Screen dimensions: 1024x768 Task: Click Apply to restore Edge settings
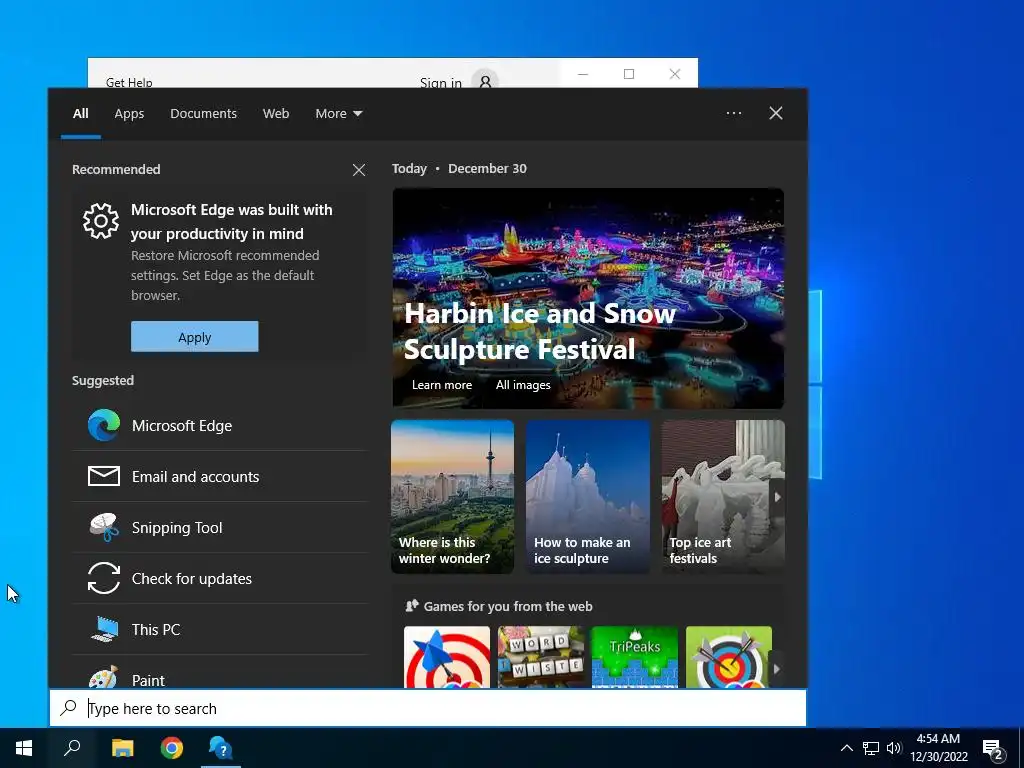tap(195, 337)
